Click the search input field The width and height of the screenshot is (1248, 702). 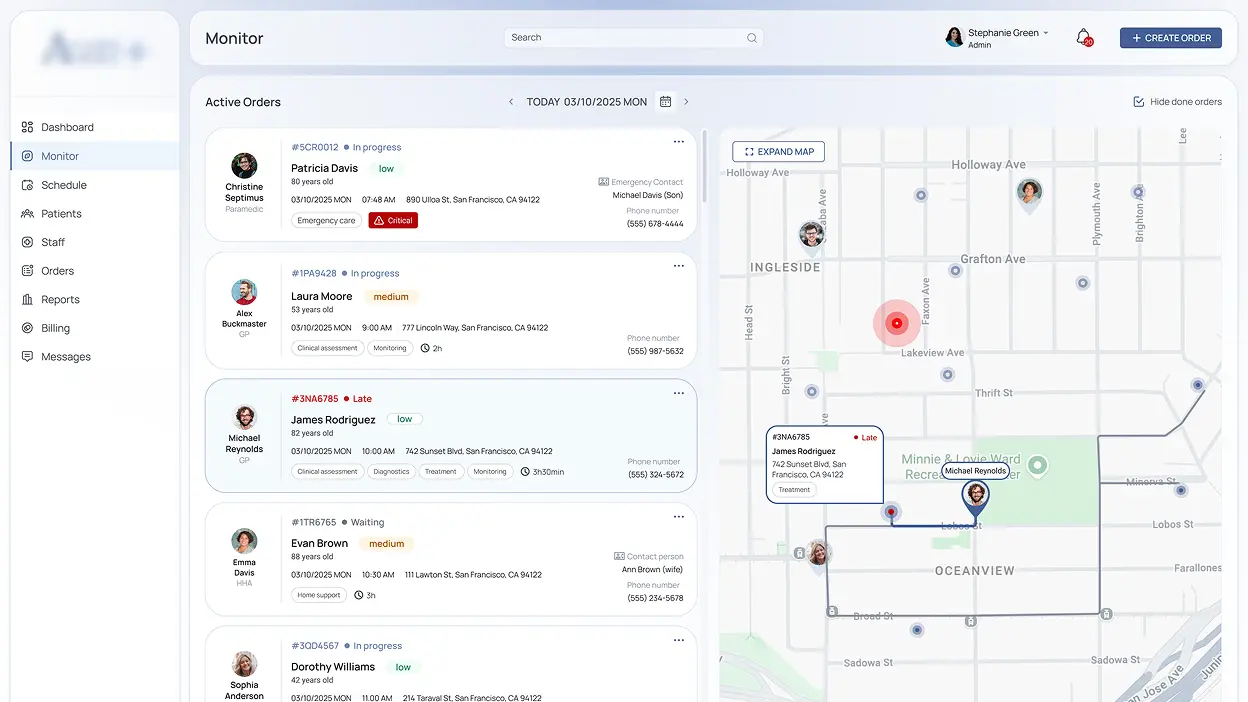click(633, 38)
